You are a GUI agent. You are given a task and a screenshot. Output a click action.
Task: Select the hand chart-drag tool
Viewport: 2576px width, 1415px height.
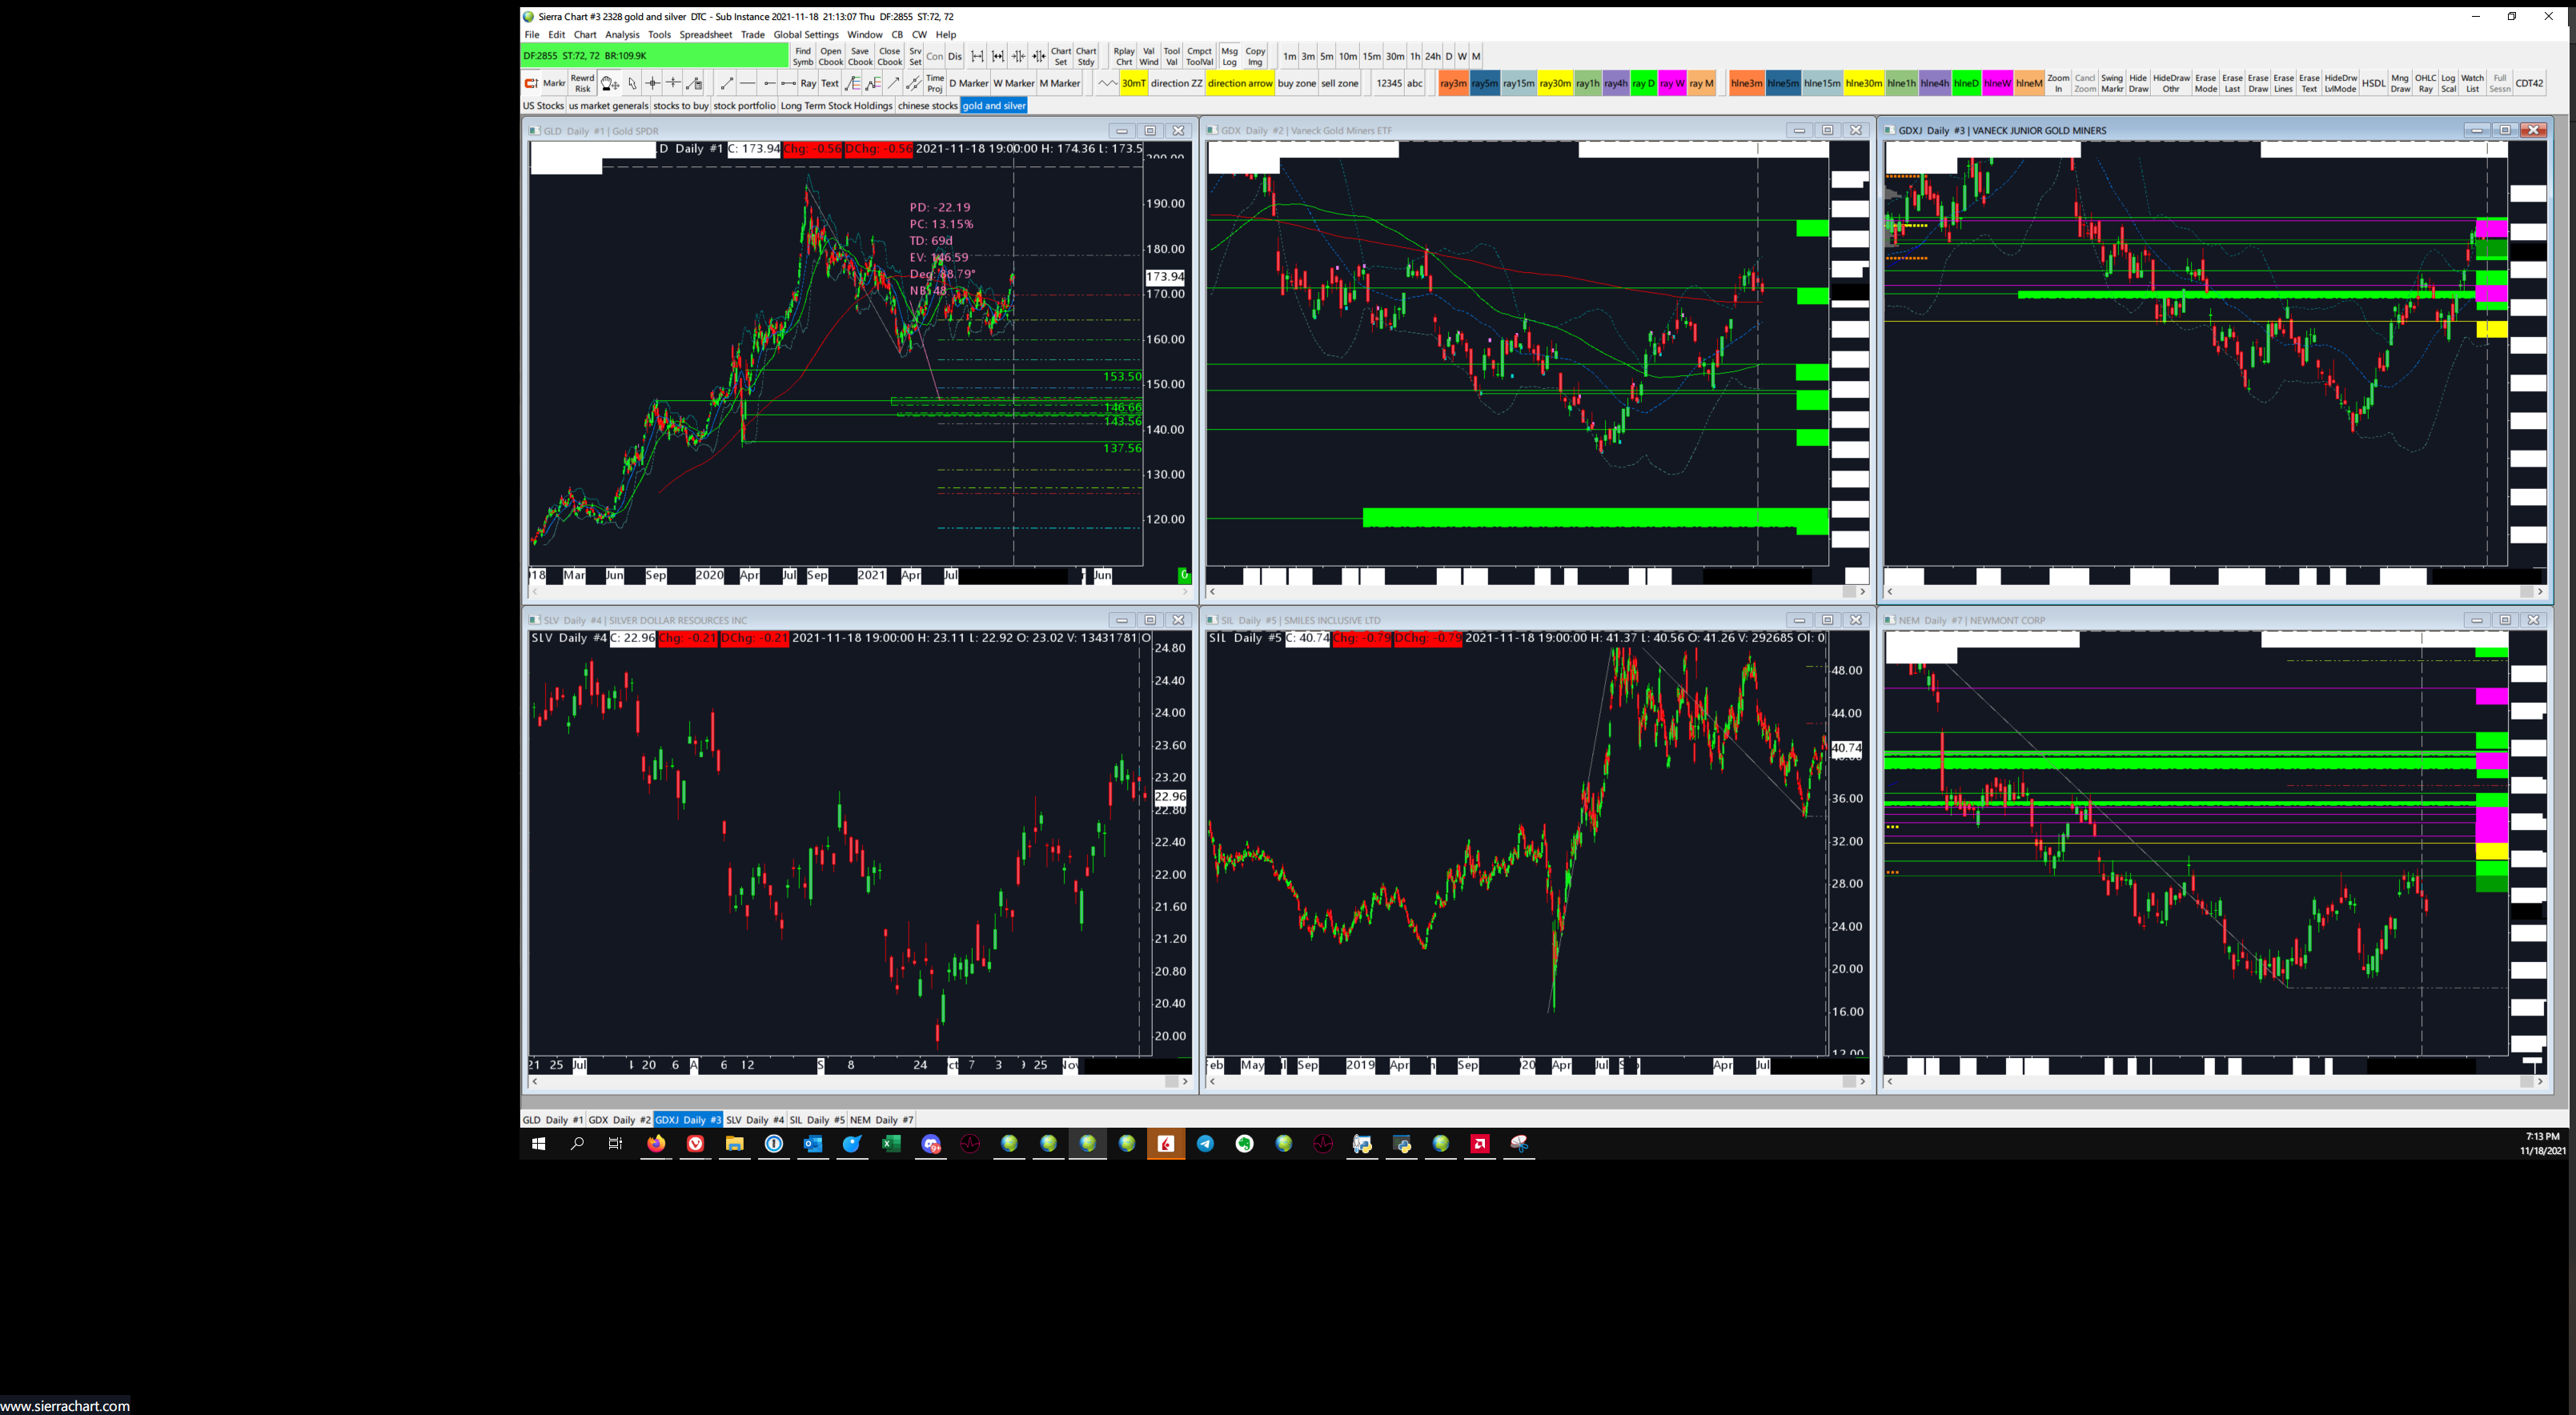pos(610,83)
